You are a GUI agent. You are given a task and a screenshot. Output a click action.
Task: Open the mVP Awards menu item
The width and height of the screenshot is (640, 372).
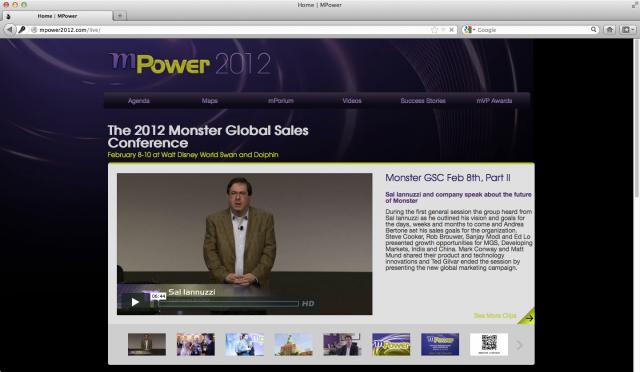pos(494,100)
